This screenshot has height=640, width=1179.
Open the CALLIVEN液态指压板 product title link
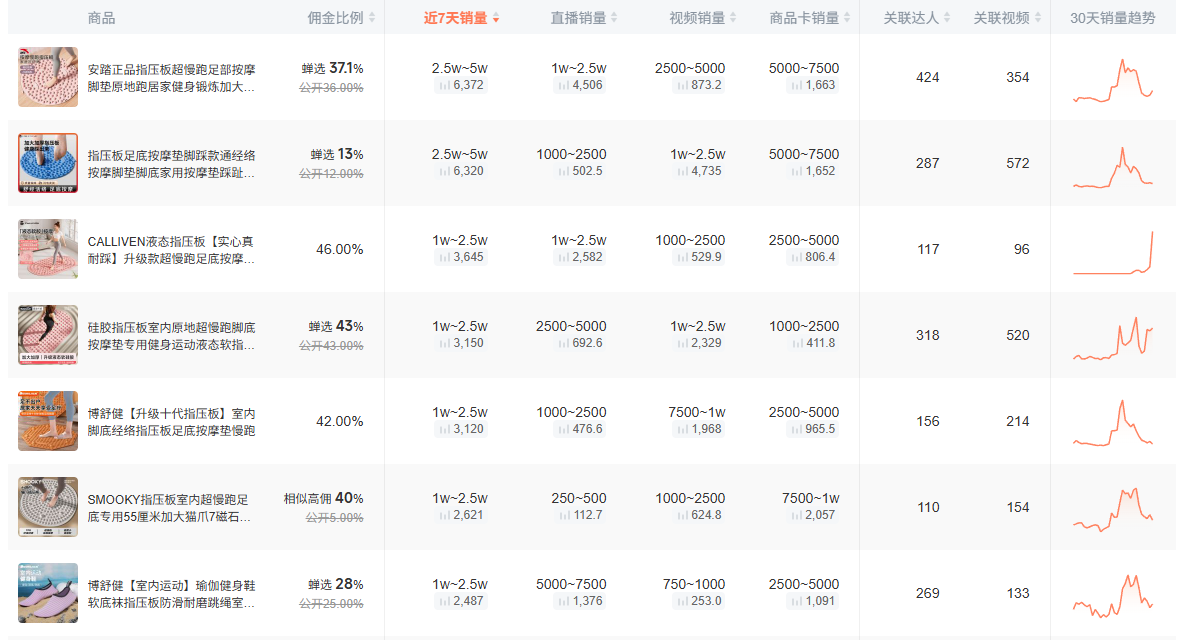tap(171, 250)
